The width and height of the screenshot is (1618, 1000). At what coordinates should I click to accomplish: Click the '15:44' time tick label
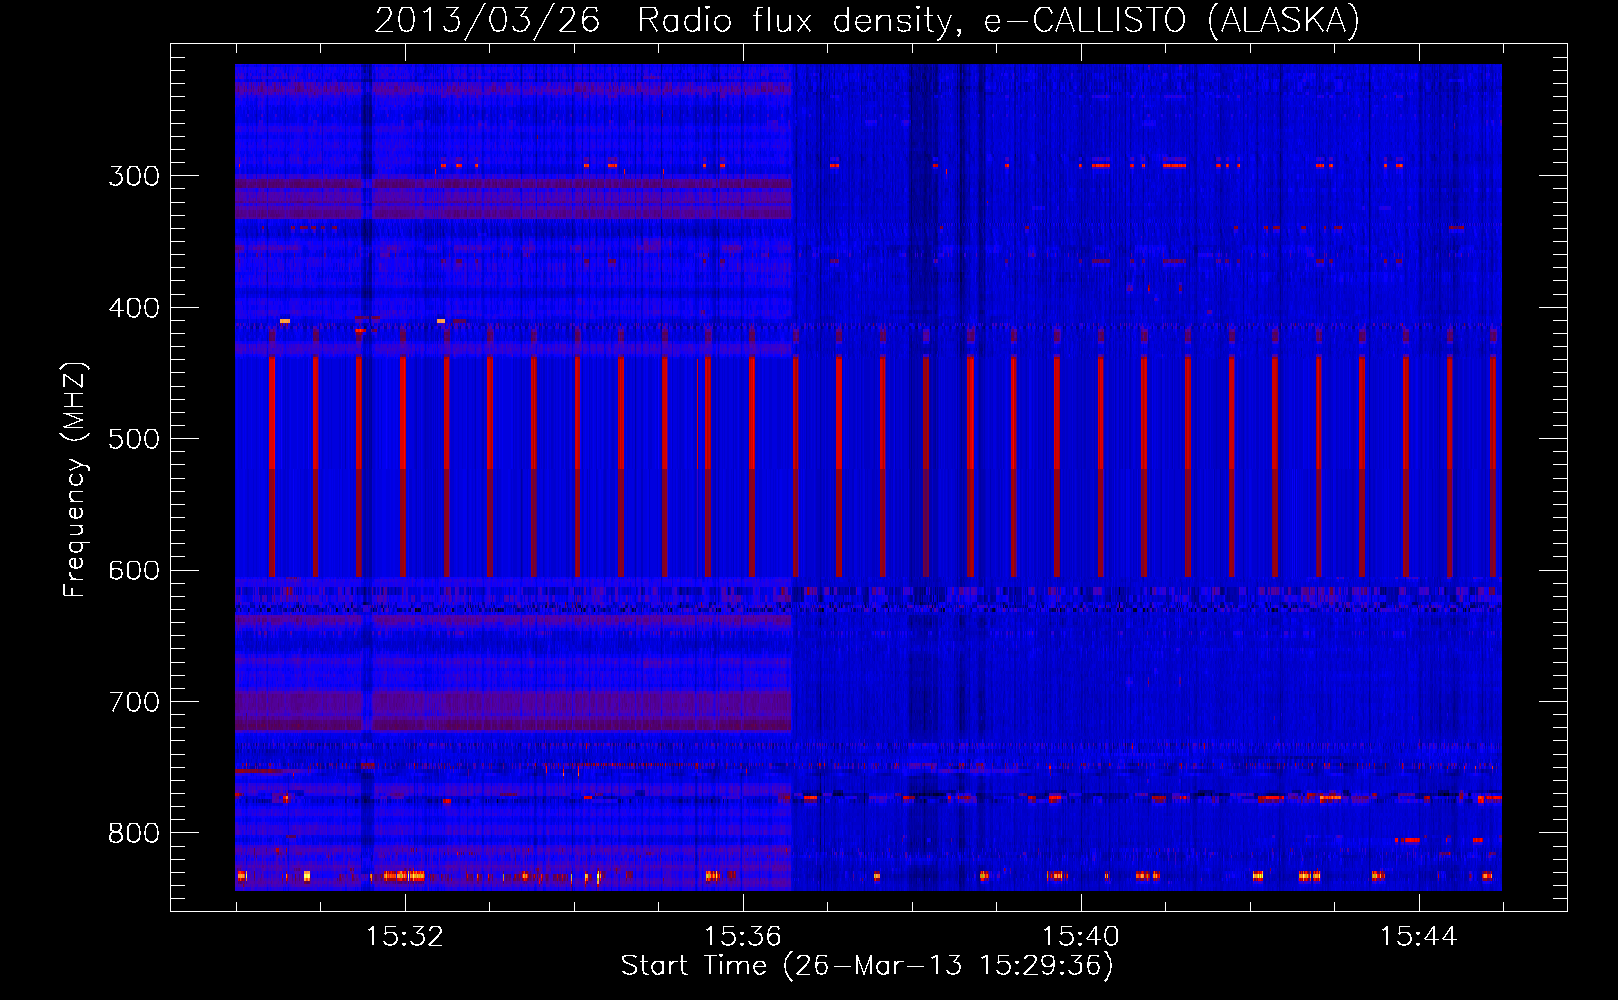(1419, 937)
